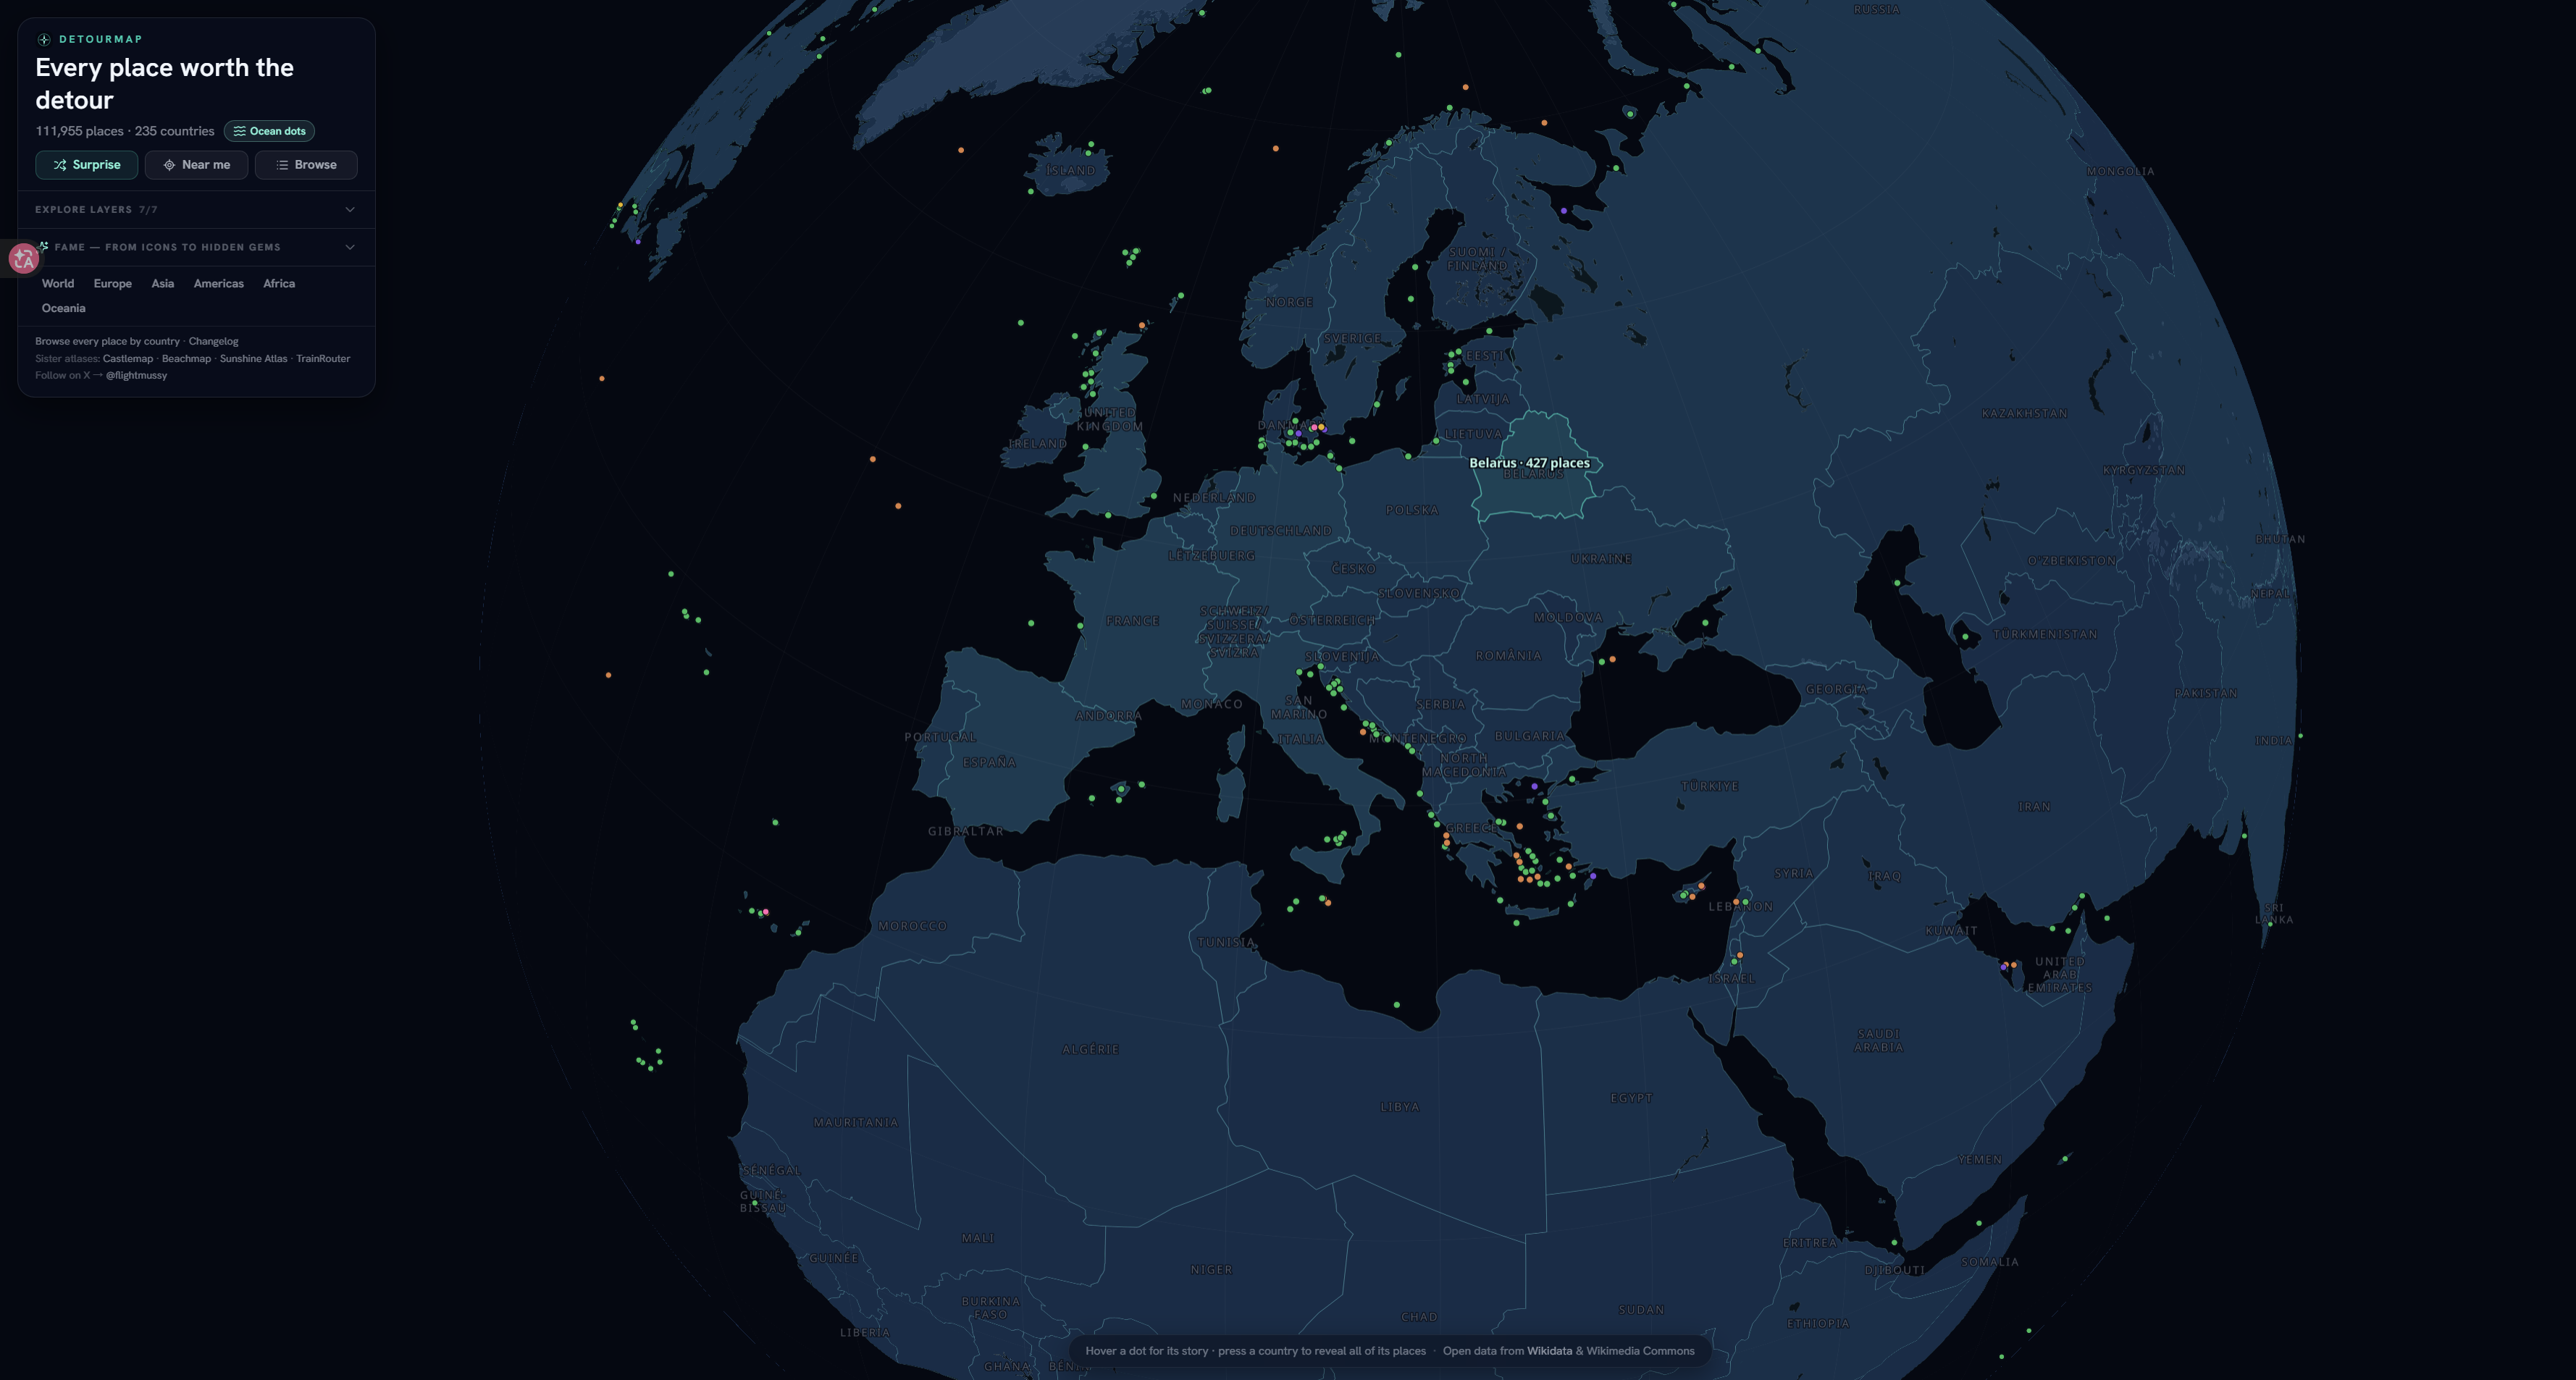Click the ESPAÑA label on the map

tap(989, 762)
